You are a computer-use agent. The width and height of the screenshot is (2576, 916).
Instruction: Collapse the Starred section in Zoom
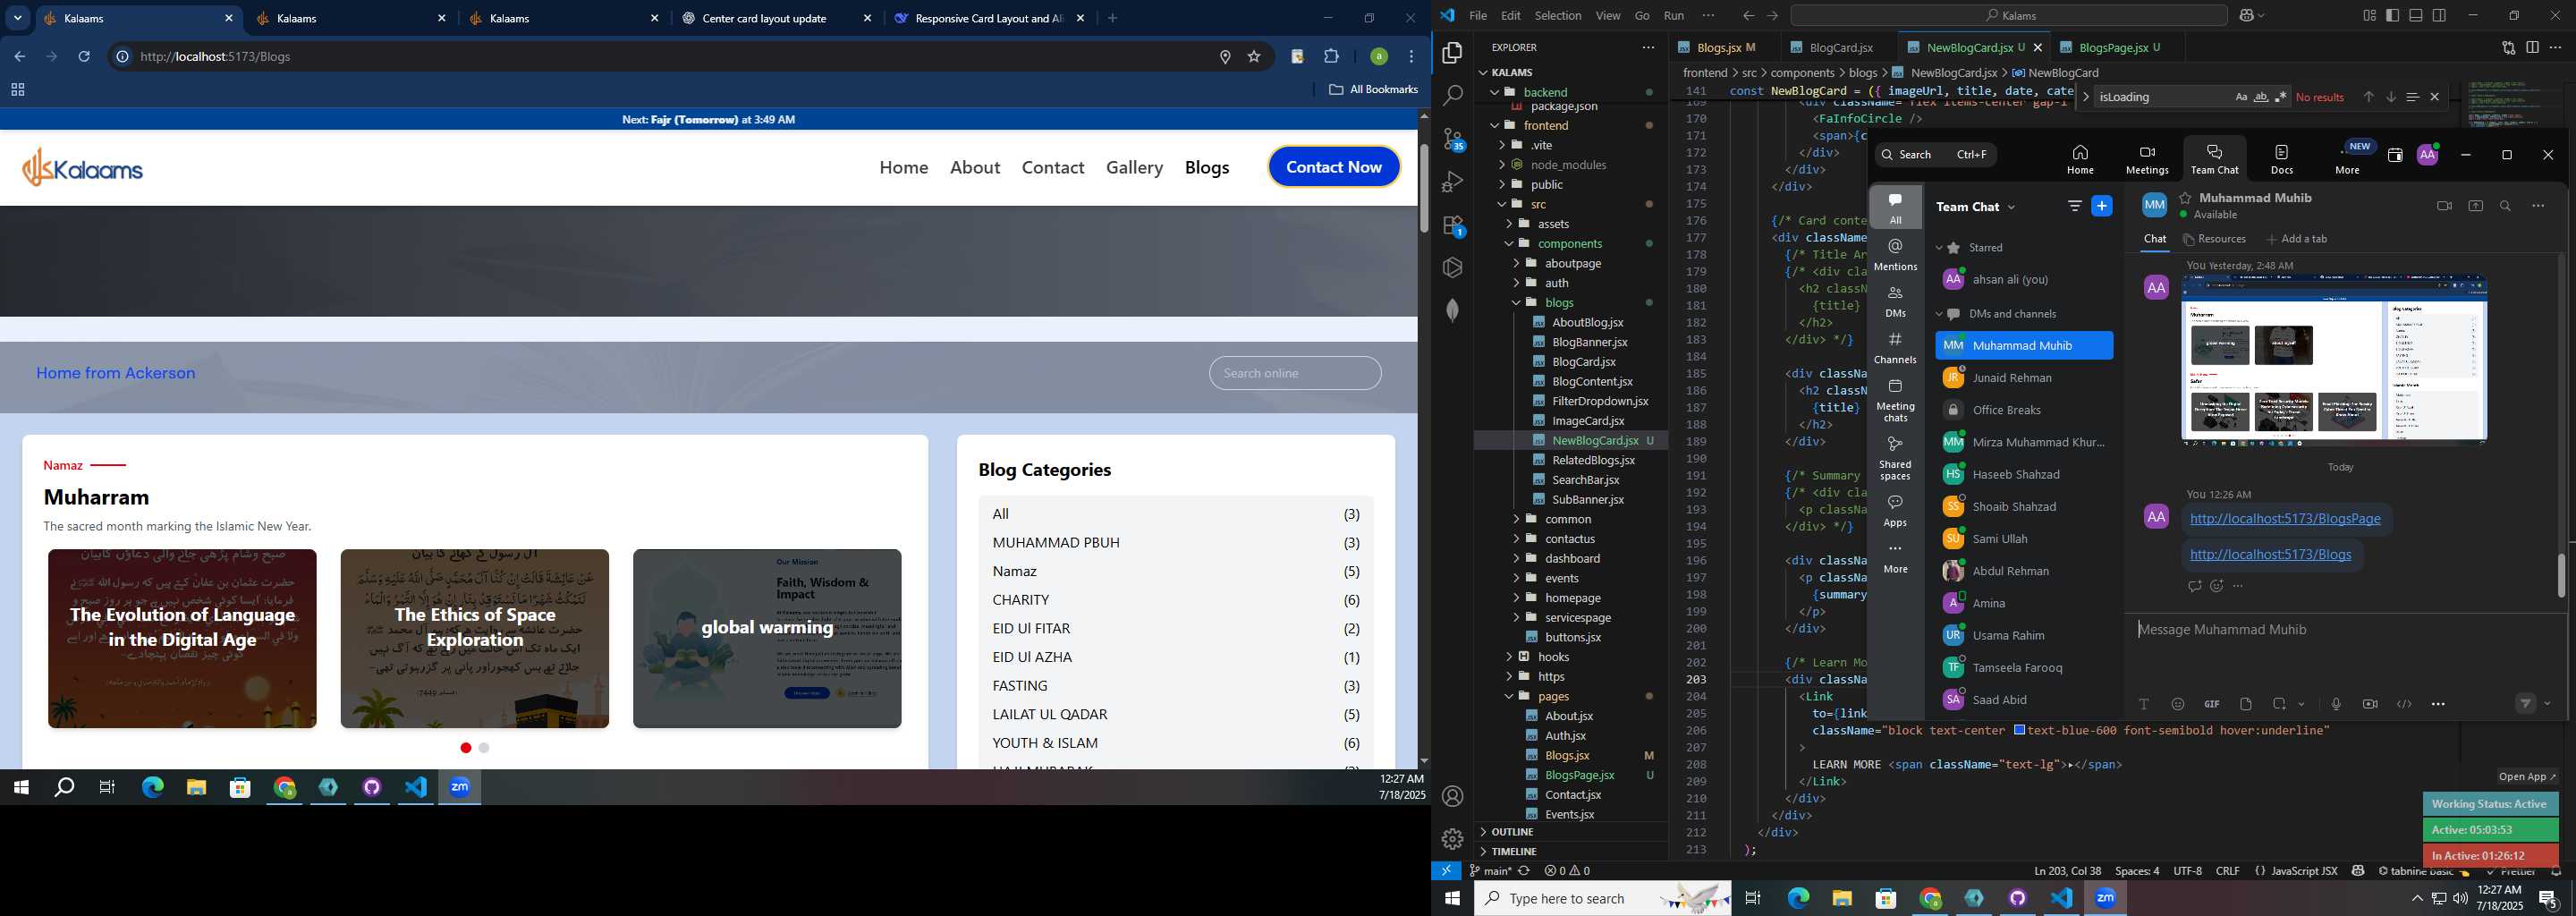pyautogui.click(x=1939, y=248)
